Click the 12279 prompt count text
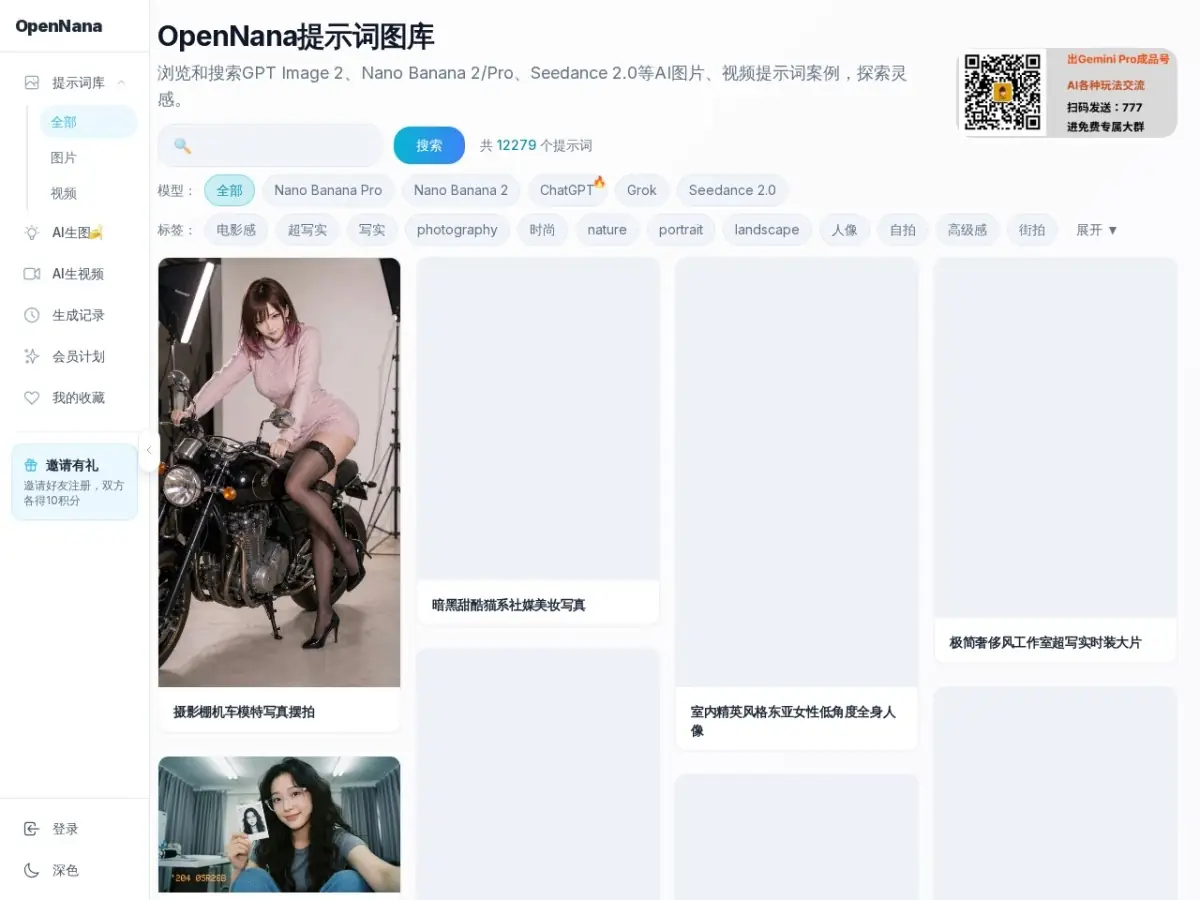The height and width of the screenshot is (900, 1200). point(517,145)
